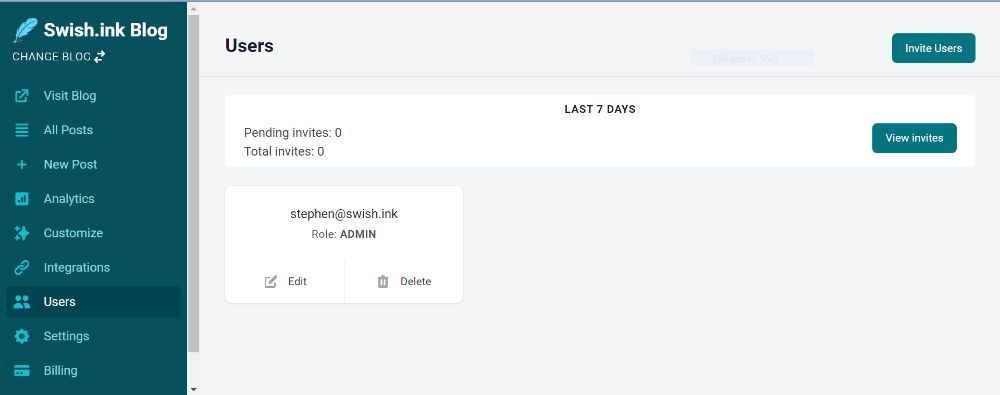This screenshot has height=395, width=1000.
Task: Open the Analytics menu item
Action: coord(94,199)
